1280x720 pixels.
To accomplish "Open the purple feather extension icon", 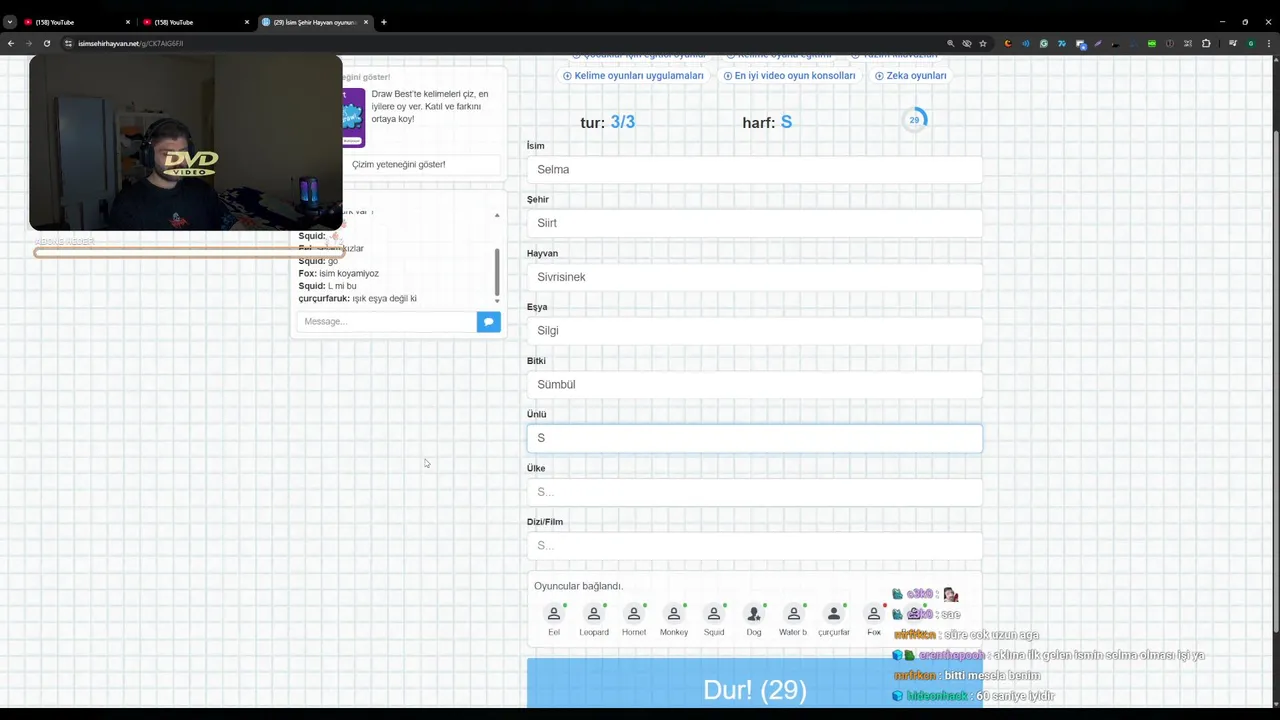I will pos(1098,43).
